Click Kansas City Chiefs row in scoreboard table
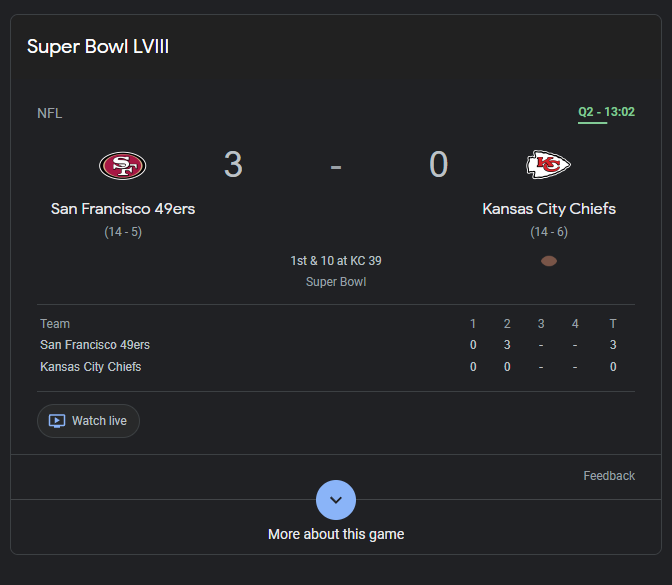 91,367
